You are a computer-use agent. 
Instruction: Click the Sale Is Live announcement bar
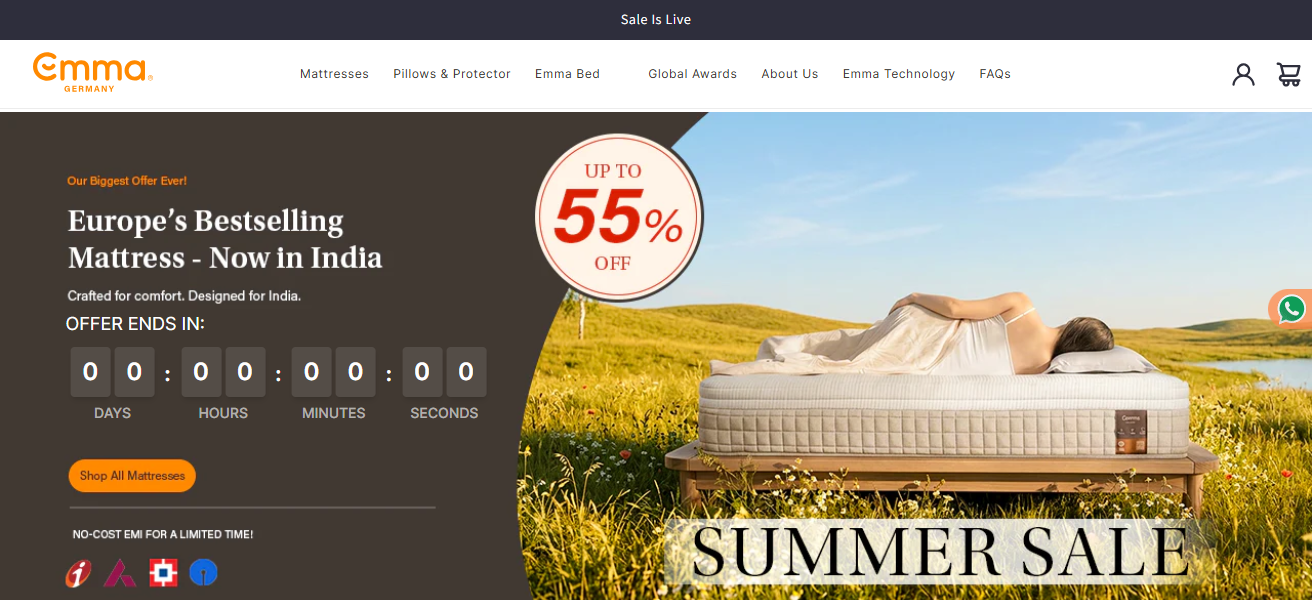[656, 20]
